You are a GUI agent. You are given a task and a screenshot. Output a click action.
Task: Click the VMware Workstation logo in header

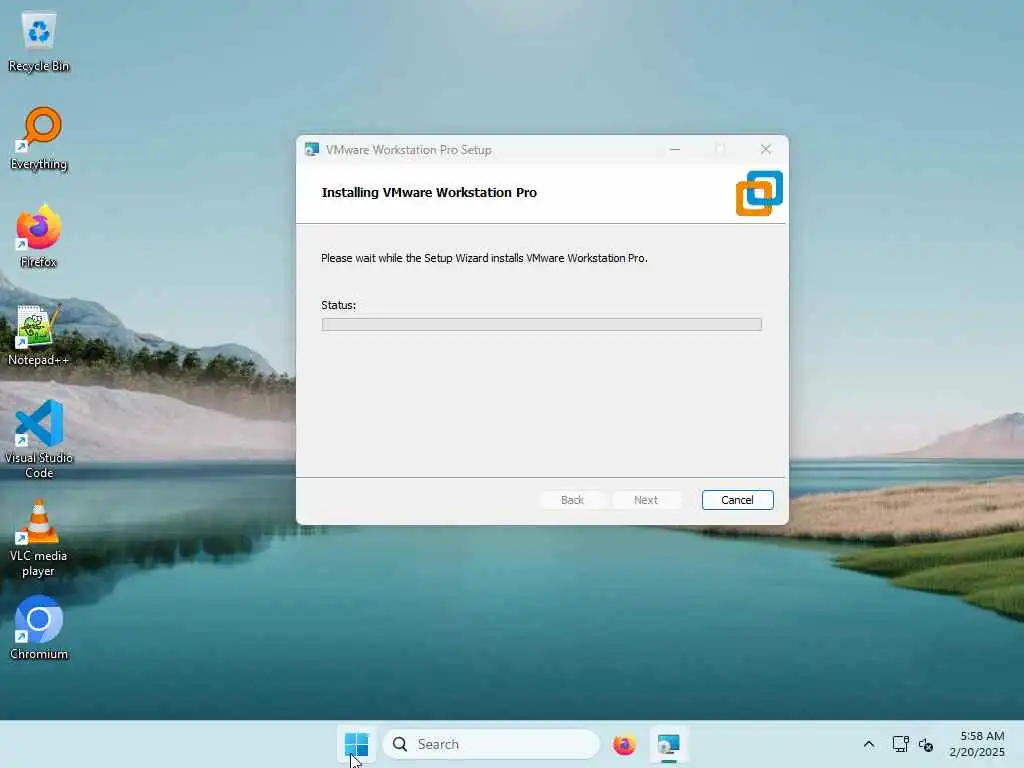759,193
